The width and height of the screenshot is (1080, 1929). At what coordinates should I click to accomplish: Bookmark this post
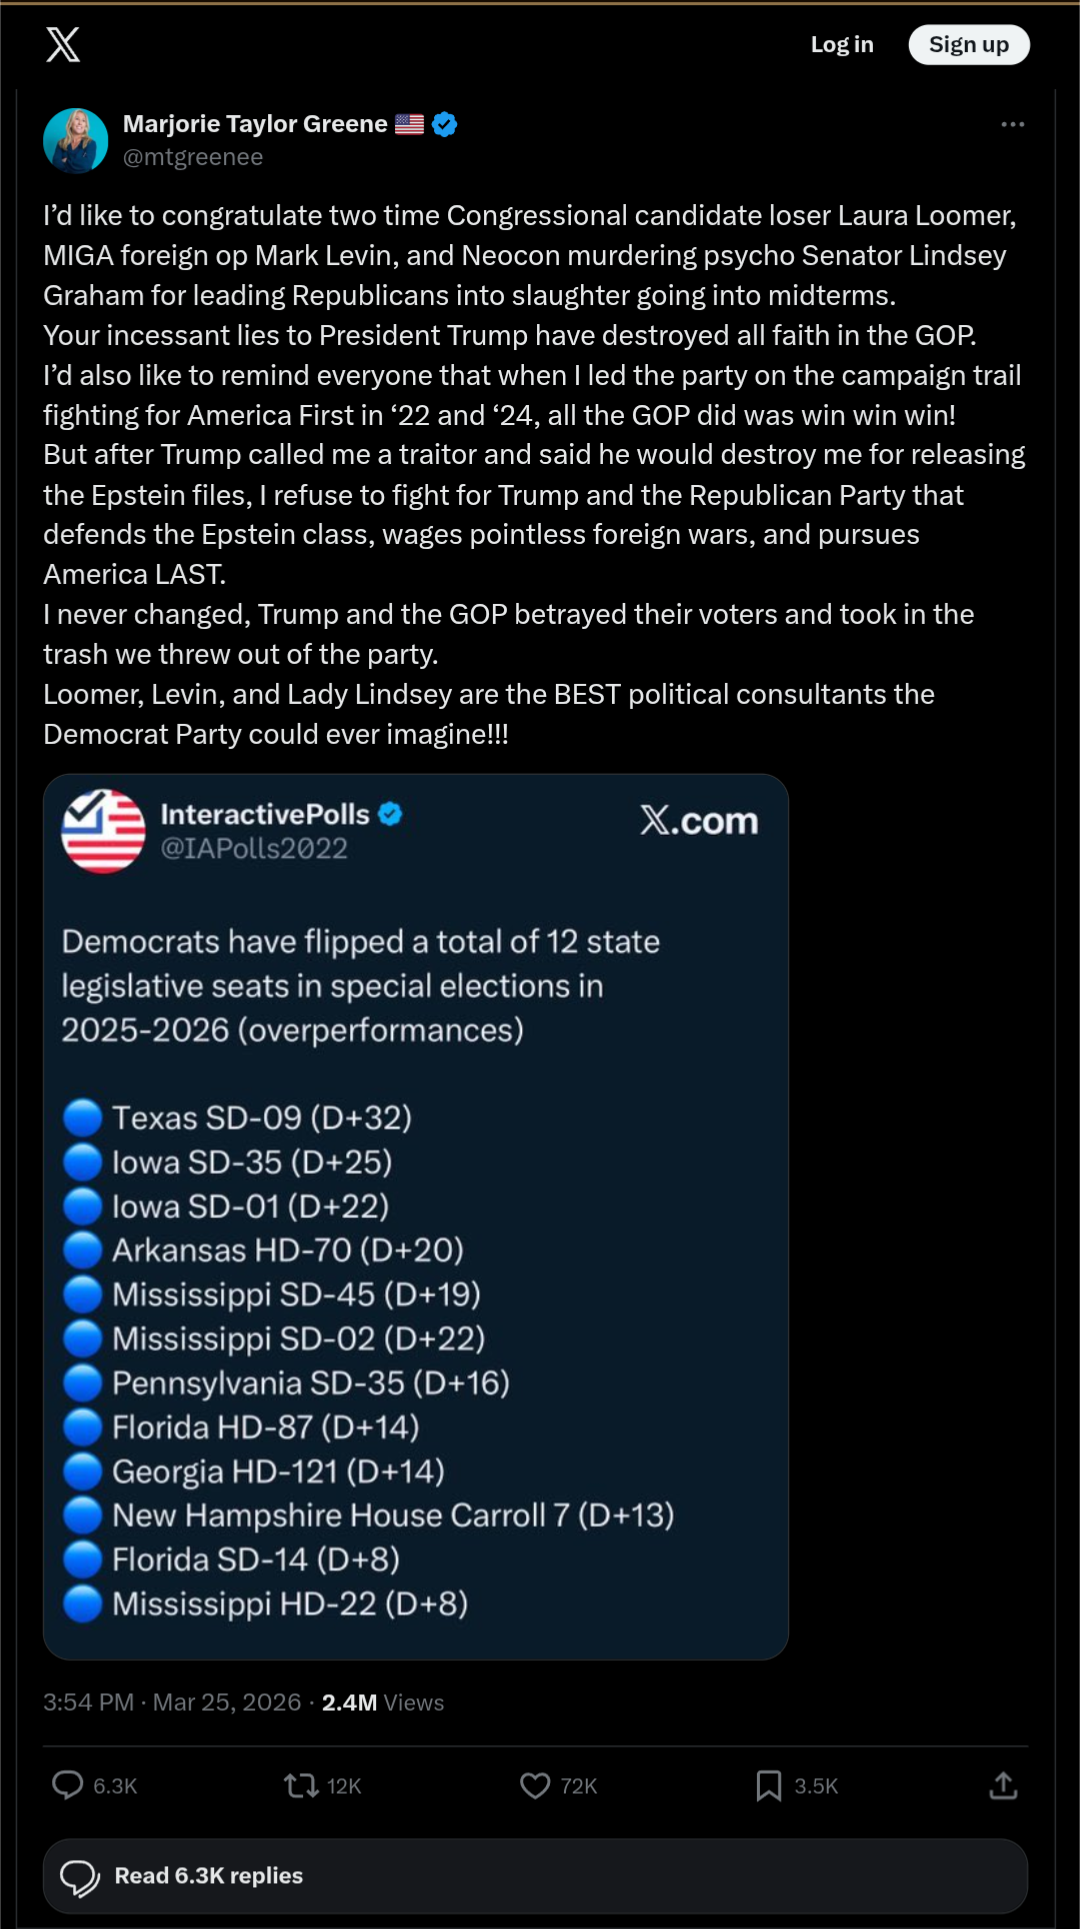pos(768,1785)
